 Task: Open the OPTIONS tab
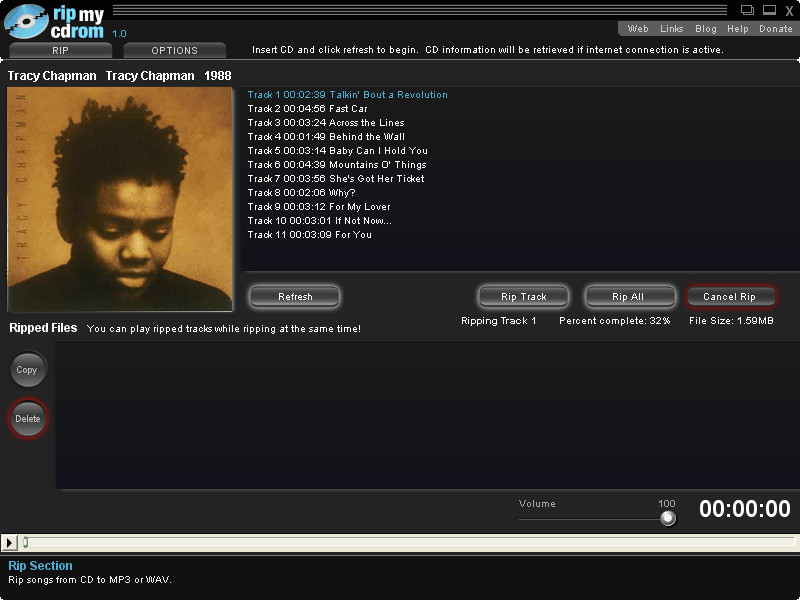(174, 51)
